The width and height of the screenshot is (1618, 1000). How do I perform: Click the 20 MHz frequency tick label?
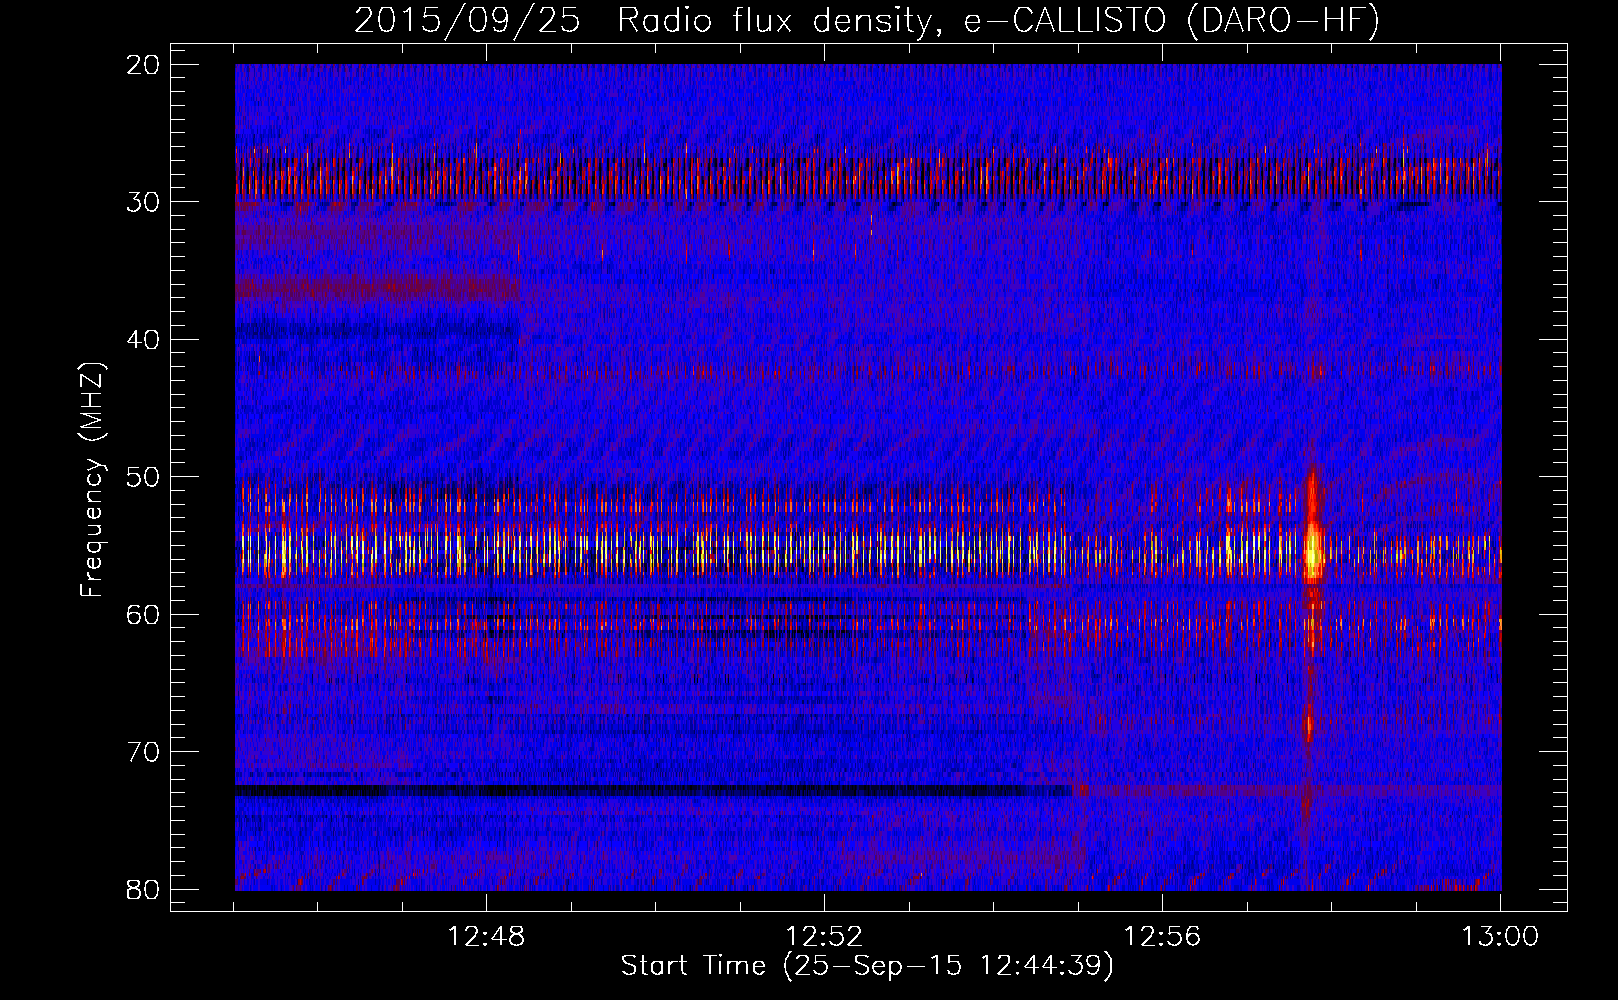144,65
